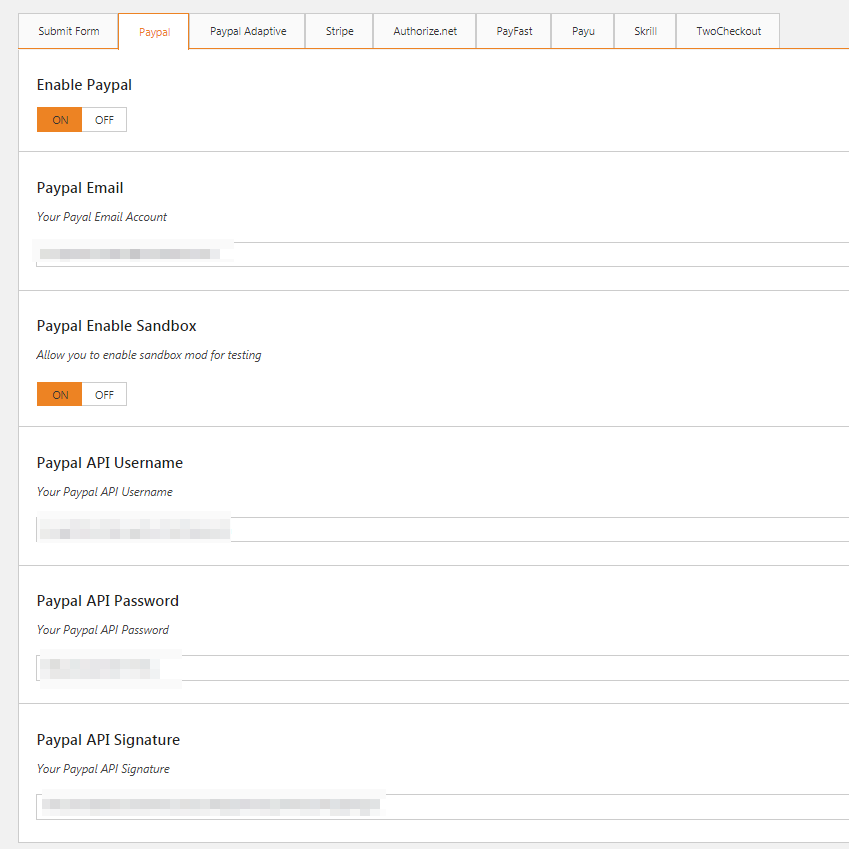Click 'Your Payal Email Account' description

pos(102,217)
